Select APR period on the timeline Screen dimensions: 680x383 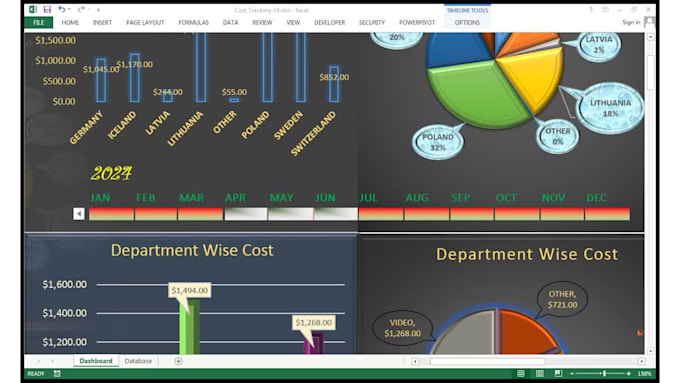pyautogui.click(x=246, y=214)
